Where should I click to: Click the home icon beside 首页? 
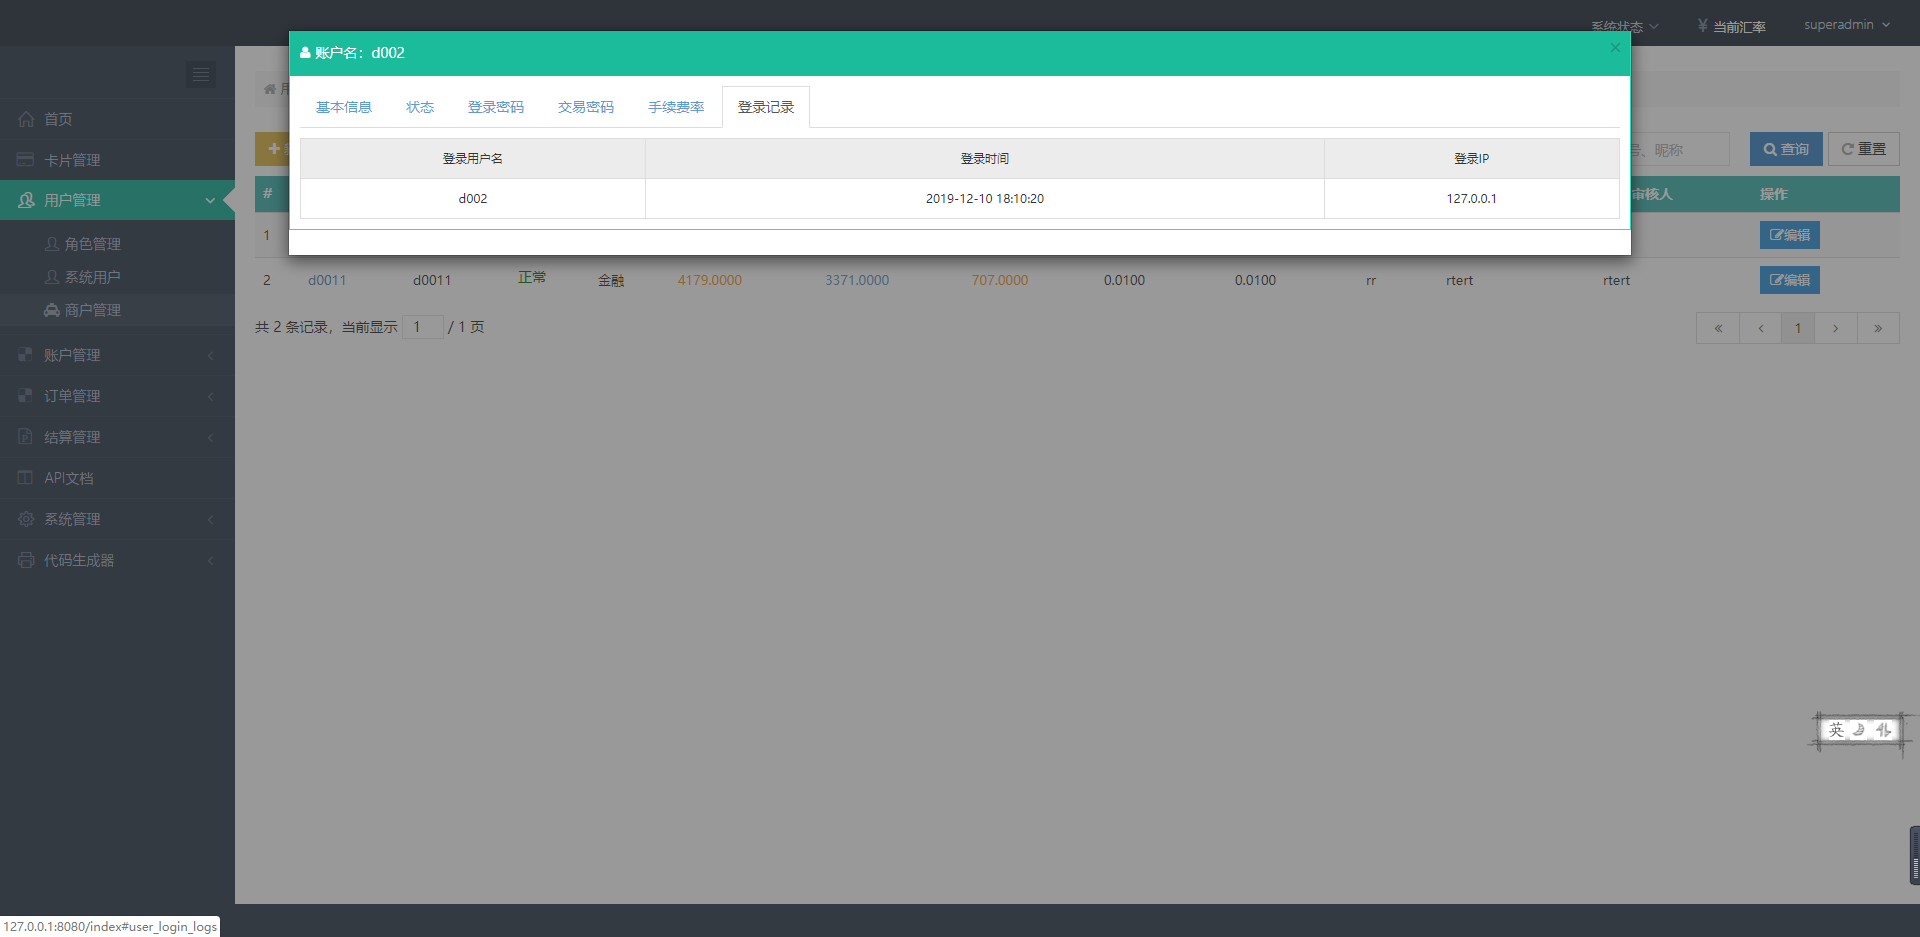[x=26, y=119]
